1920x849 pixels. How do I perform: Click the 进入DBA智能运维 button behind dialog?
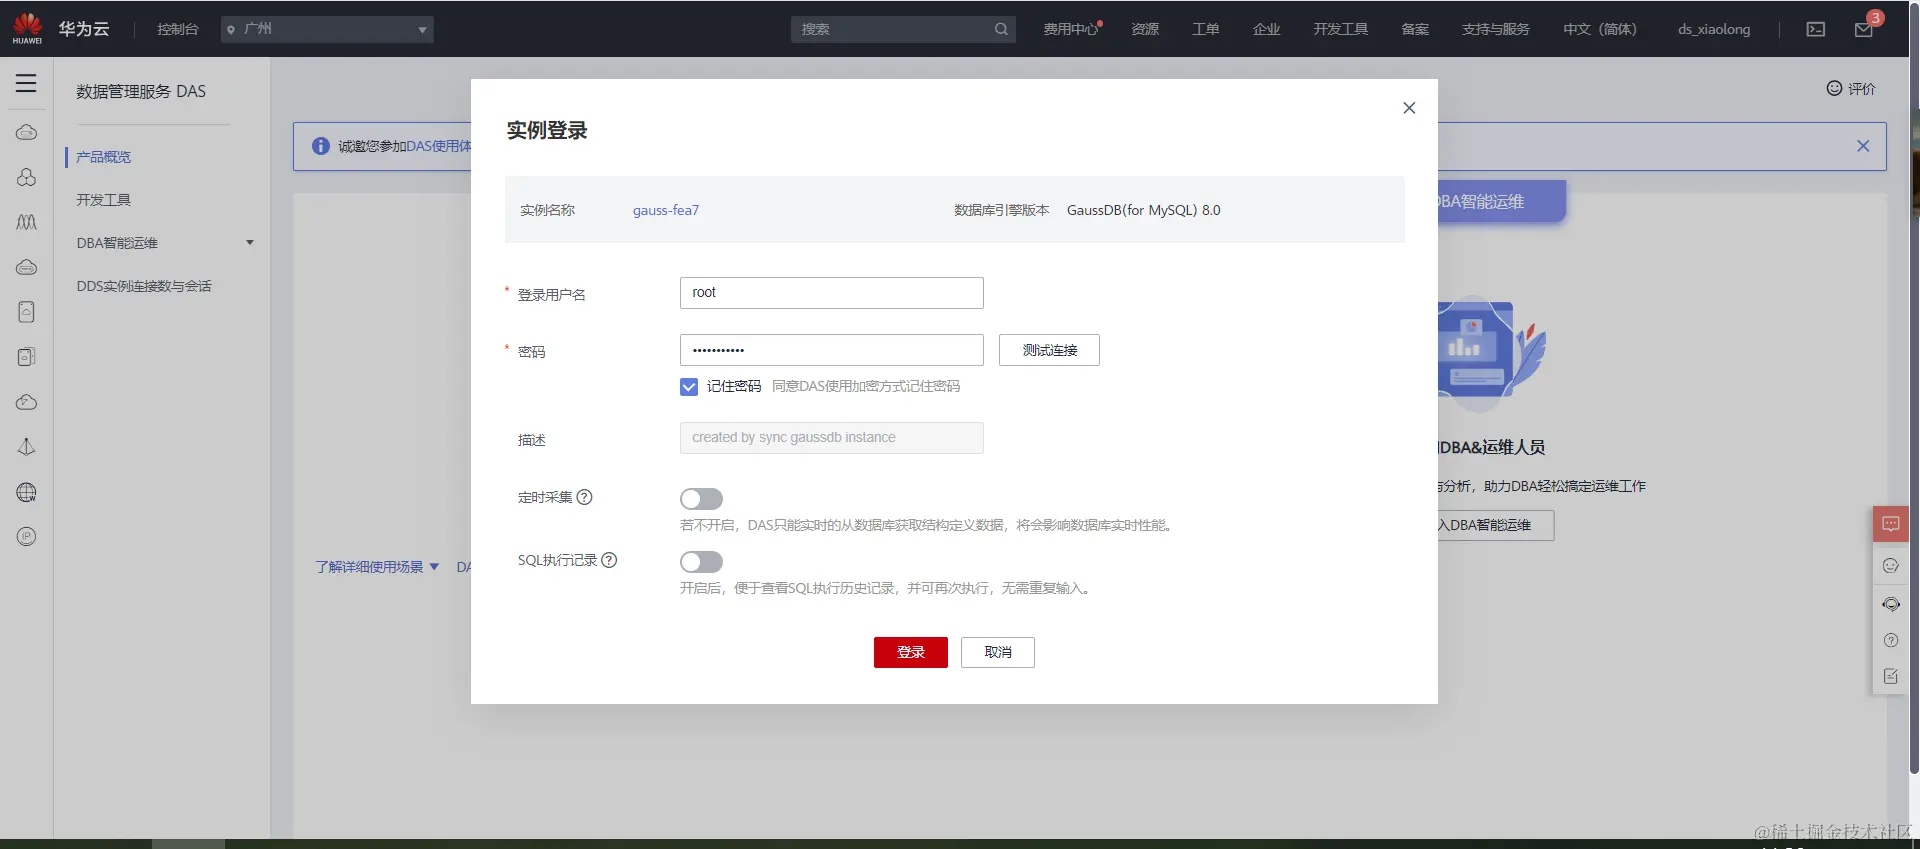[1495, 525]
